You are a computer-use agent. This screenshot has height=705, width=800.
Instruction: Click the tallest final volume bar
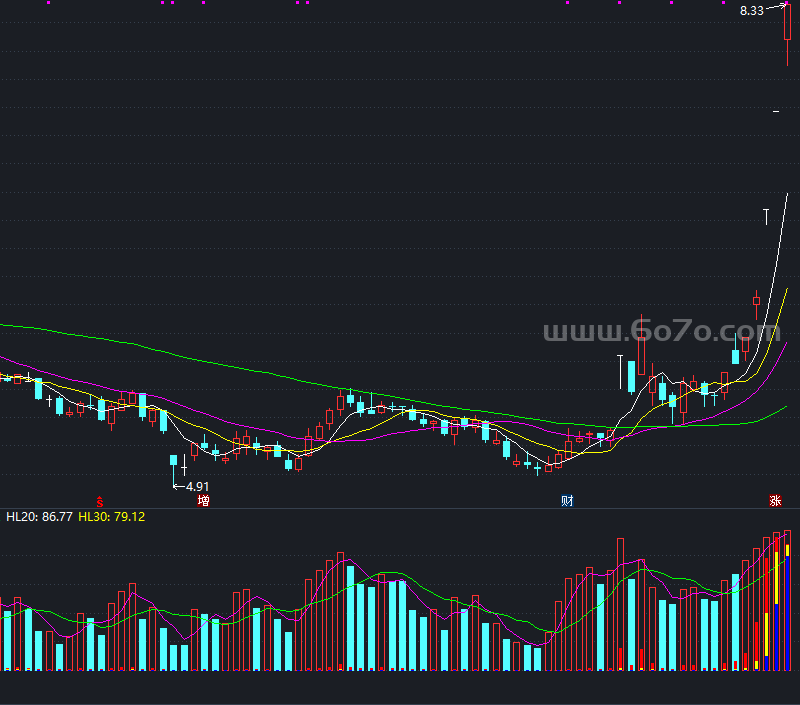787,600
